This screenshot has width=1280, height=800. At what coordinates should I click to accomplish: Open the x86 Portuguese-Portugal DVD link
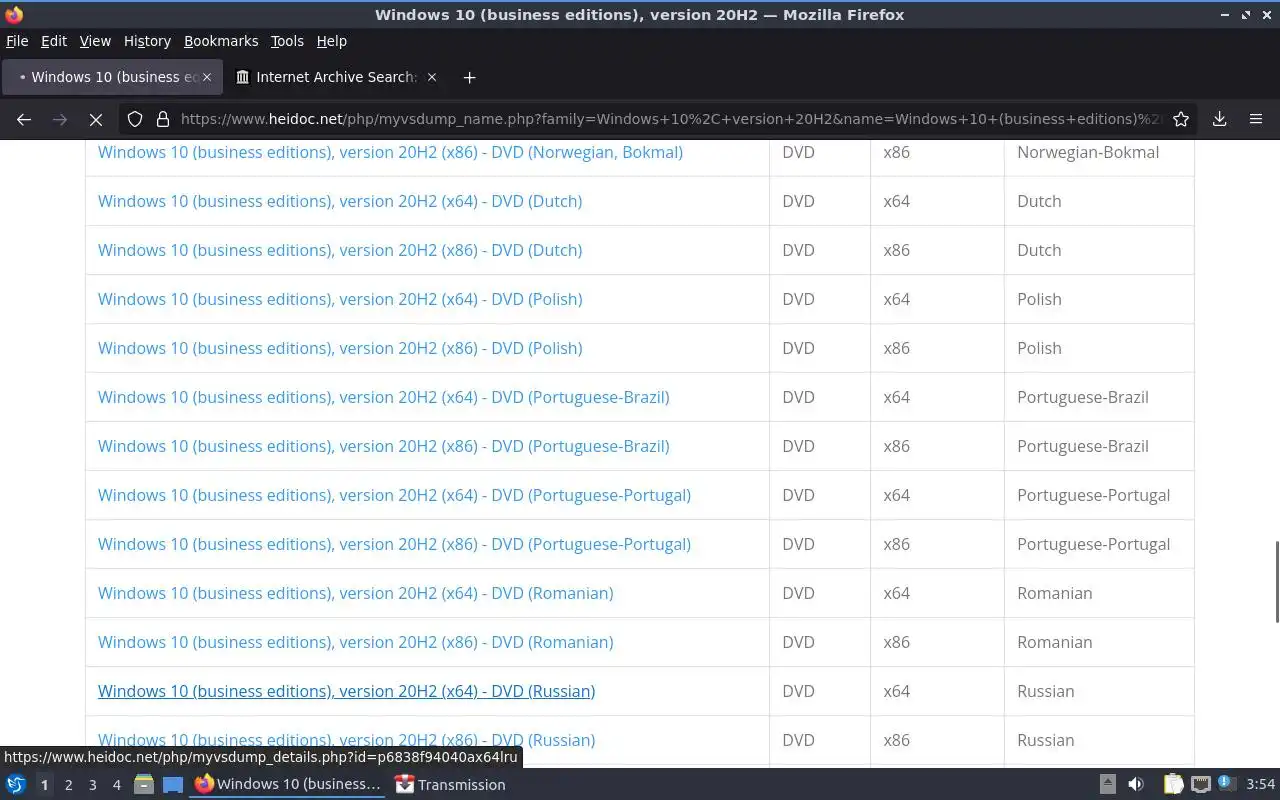click(x=394, y=544)
